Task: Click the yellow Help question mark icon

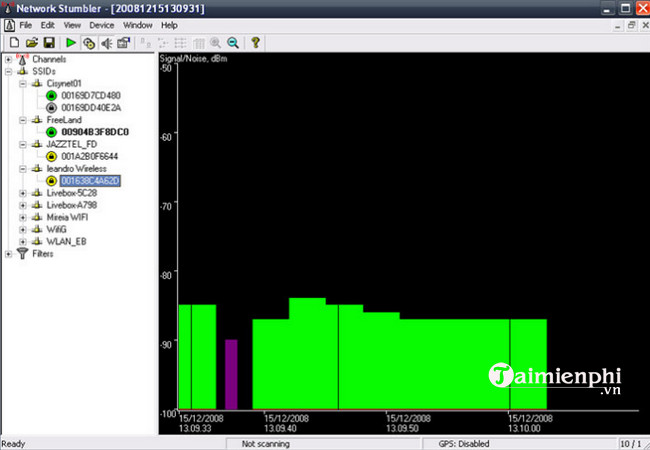Action: tap(256, 43)
